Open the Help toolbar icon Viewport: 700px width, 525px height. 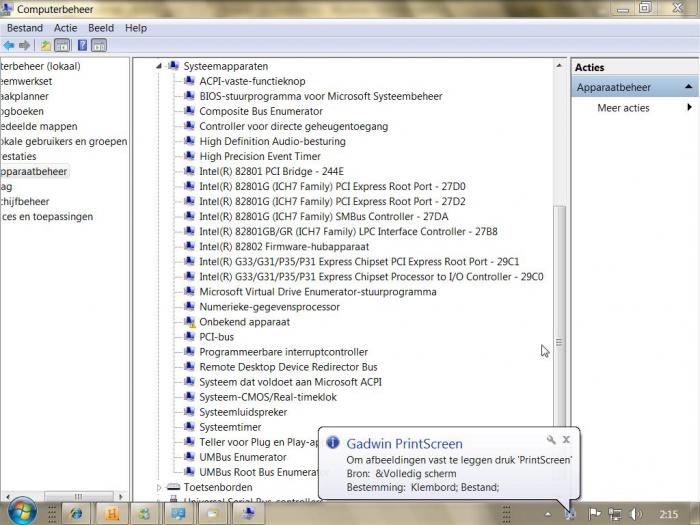click(x=83, y=45)
